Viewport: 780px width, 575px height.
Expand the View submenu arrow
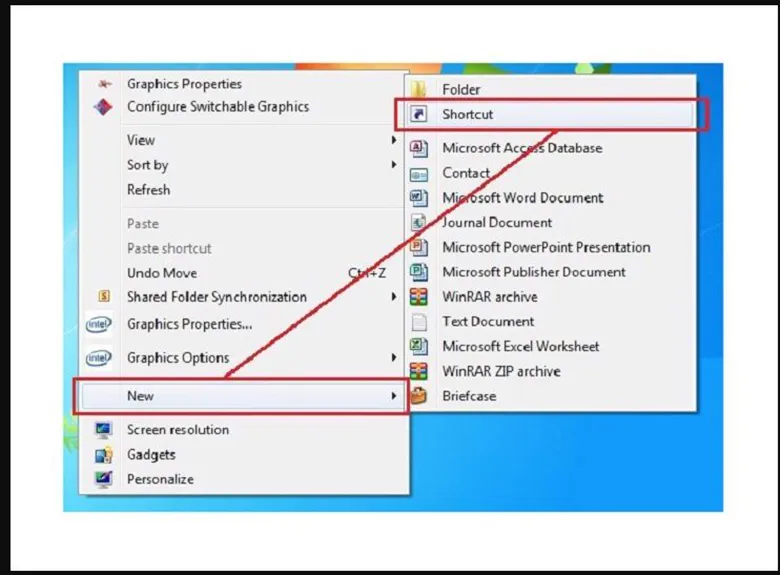click(393, 140)
